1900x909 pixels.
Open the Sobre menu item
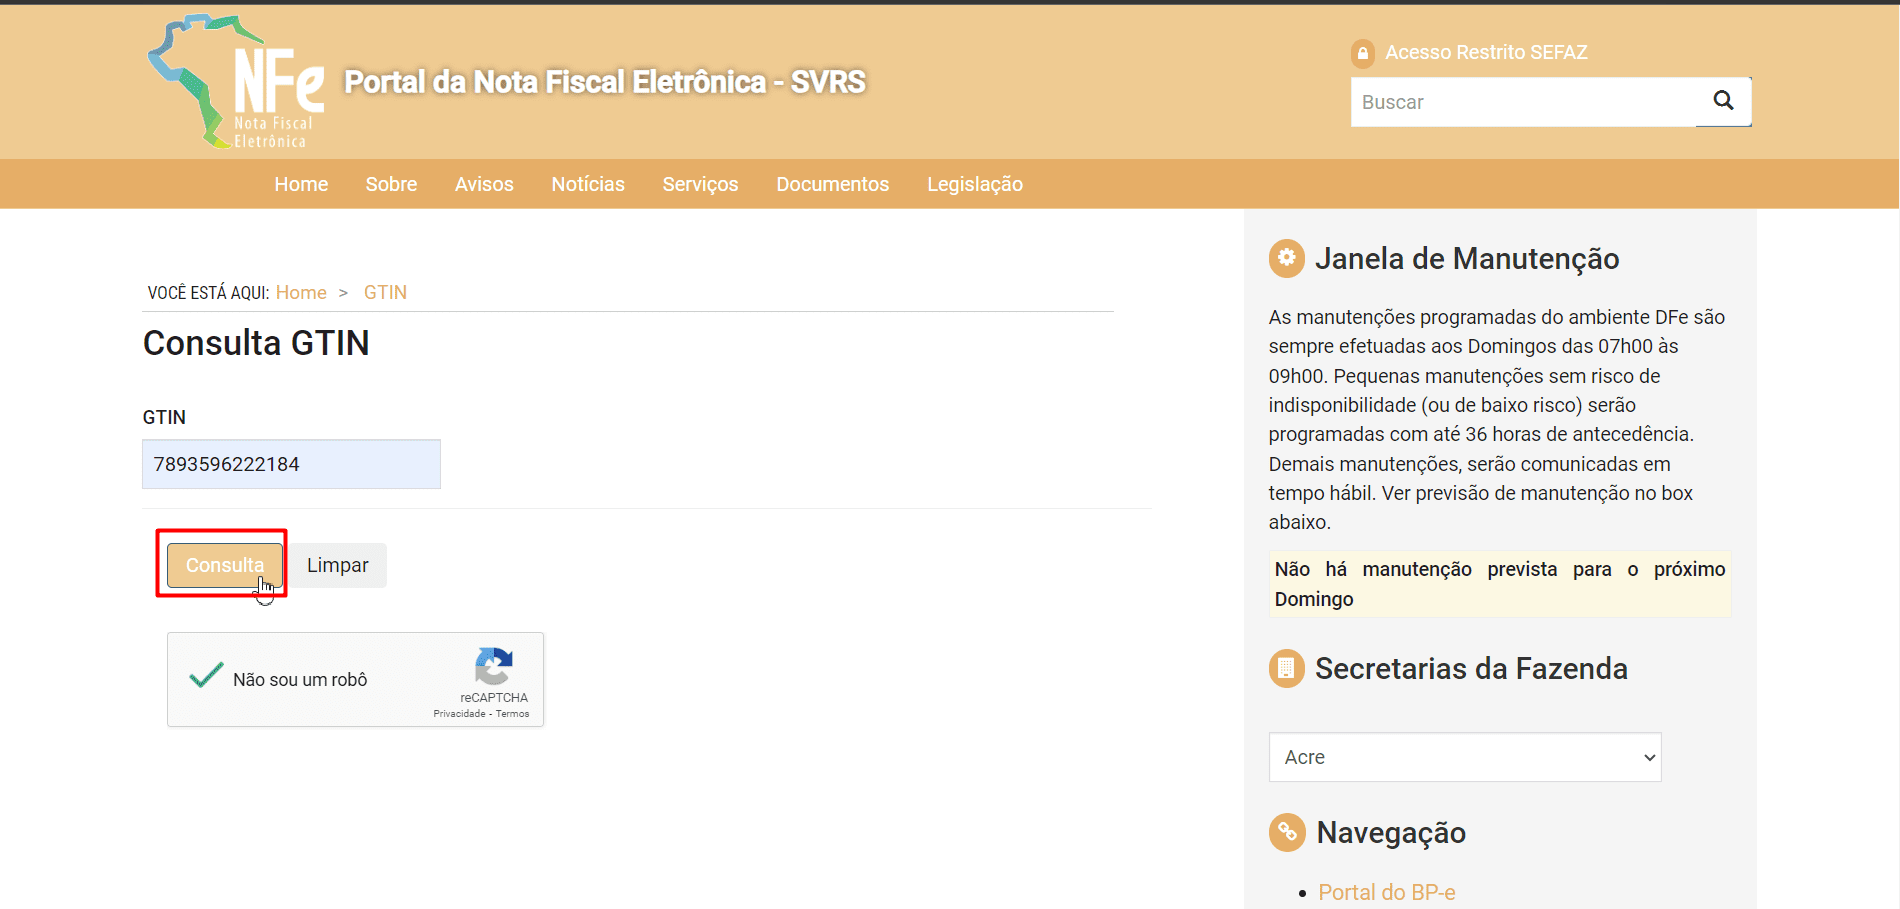click(x=391, y=184)
